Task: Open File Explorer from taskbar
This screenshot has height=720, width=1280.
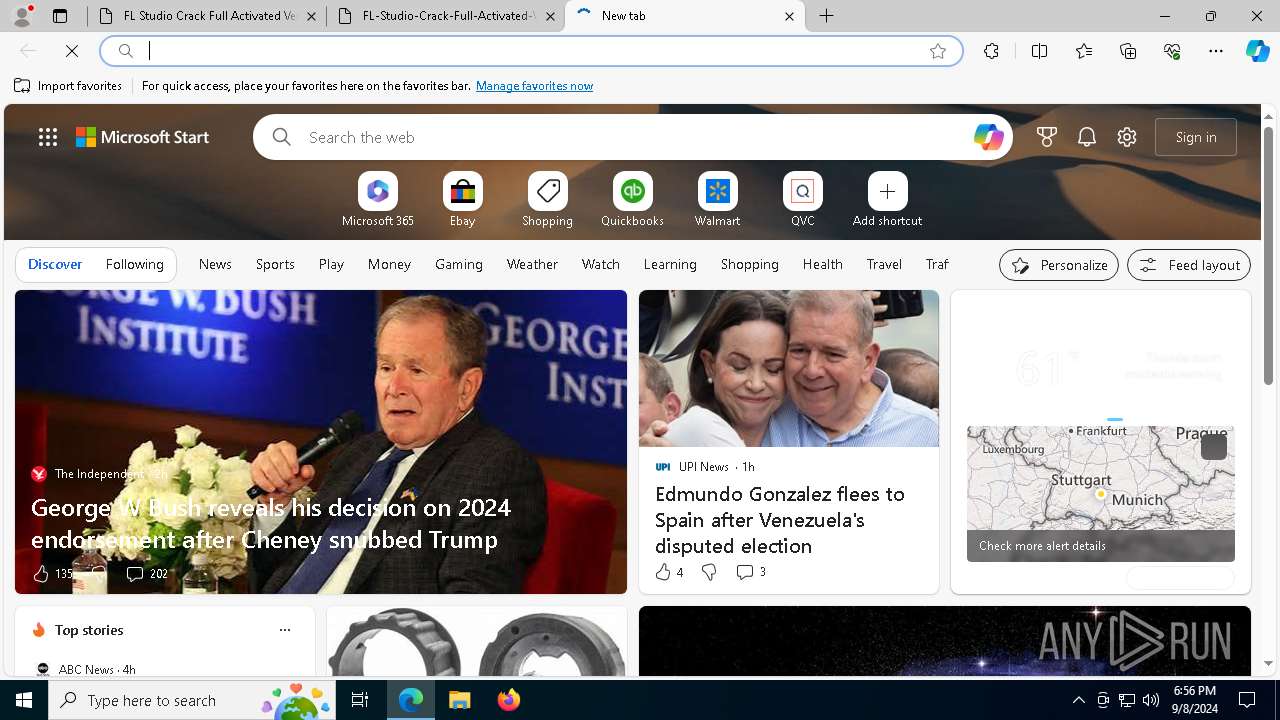Action: pyautogui.click(x=459, y=700)
